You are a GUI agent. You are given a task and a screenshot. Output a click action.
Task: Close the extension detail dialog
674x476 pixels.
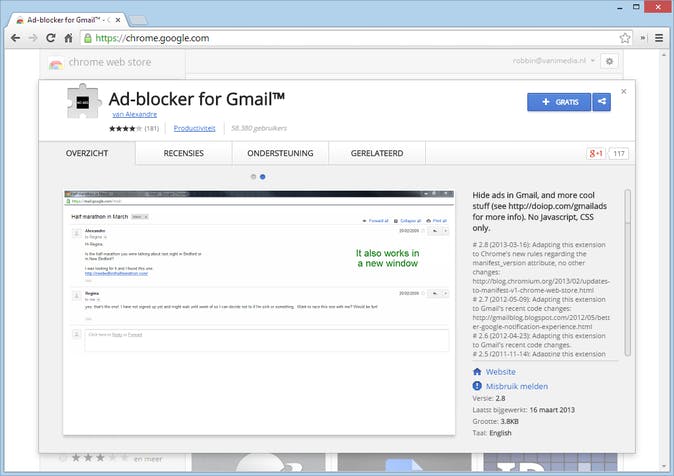tap(624, 91)
